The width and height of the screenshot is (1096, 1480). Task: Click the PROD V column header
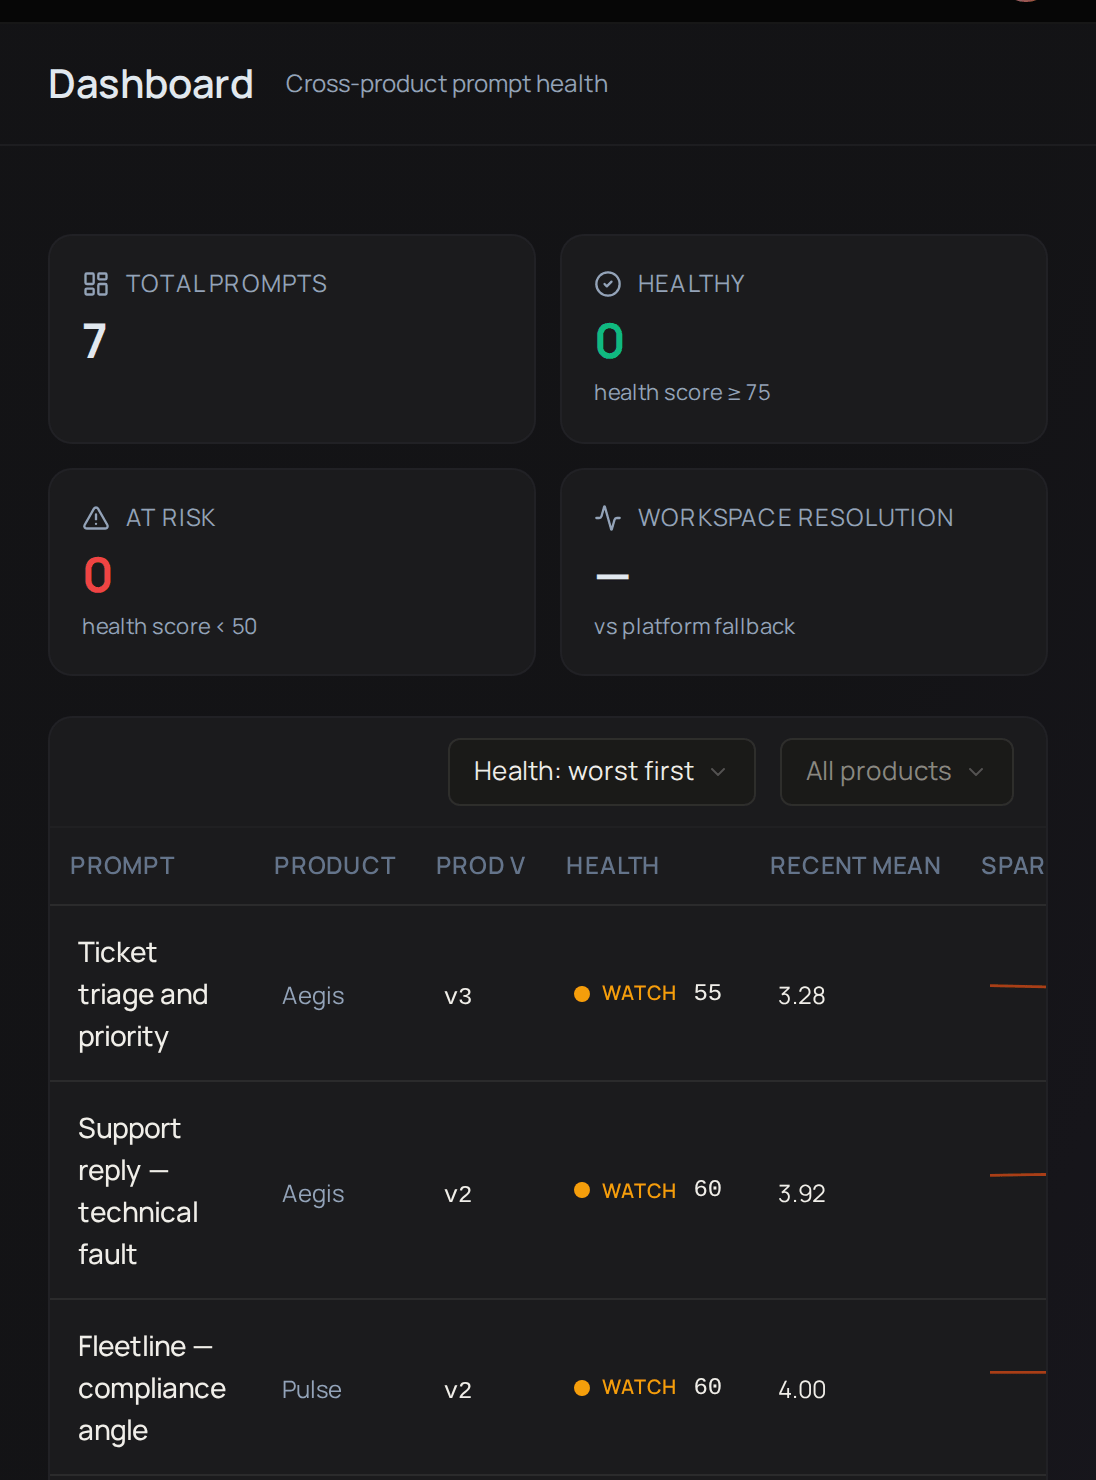click(x=480, y=866)
